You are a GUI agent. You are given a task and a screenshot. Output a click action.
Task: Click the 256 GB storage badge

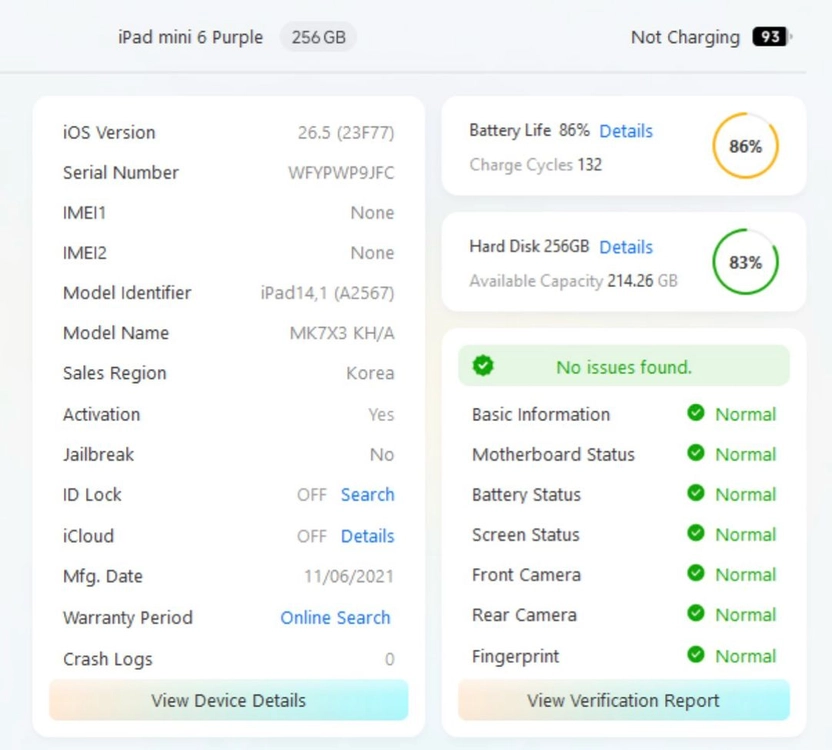318,37
